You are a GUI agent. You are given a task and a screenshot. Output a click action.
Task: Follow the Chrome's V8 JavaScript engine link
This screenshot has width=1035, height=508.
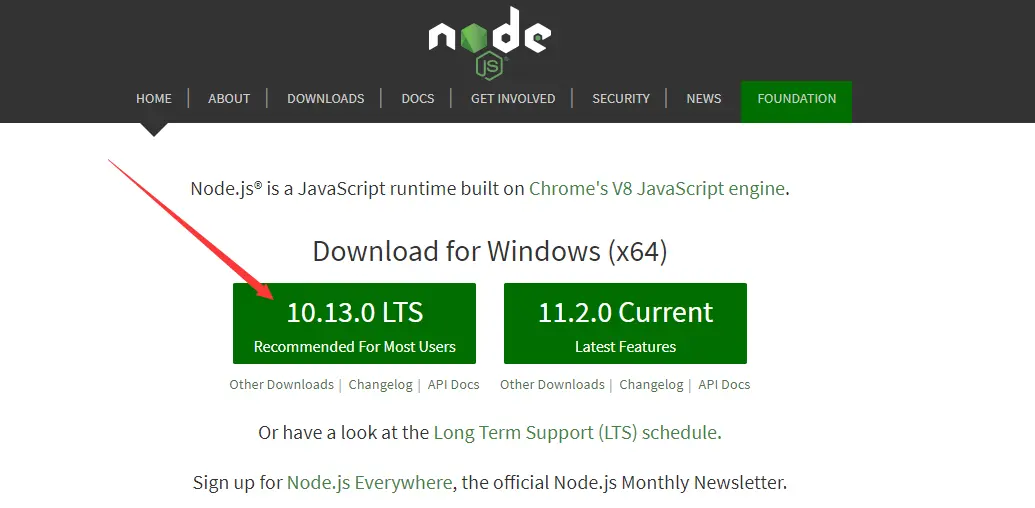pos(657,189)
